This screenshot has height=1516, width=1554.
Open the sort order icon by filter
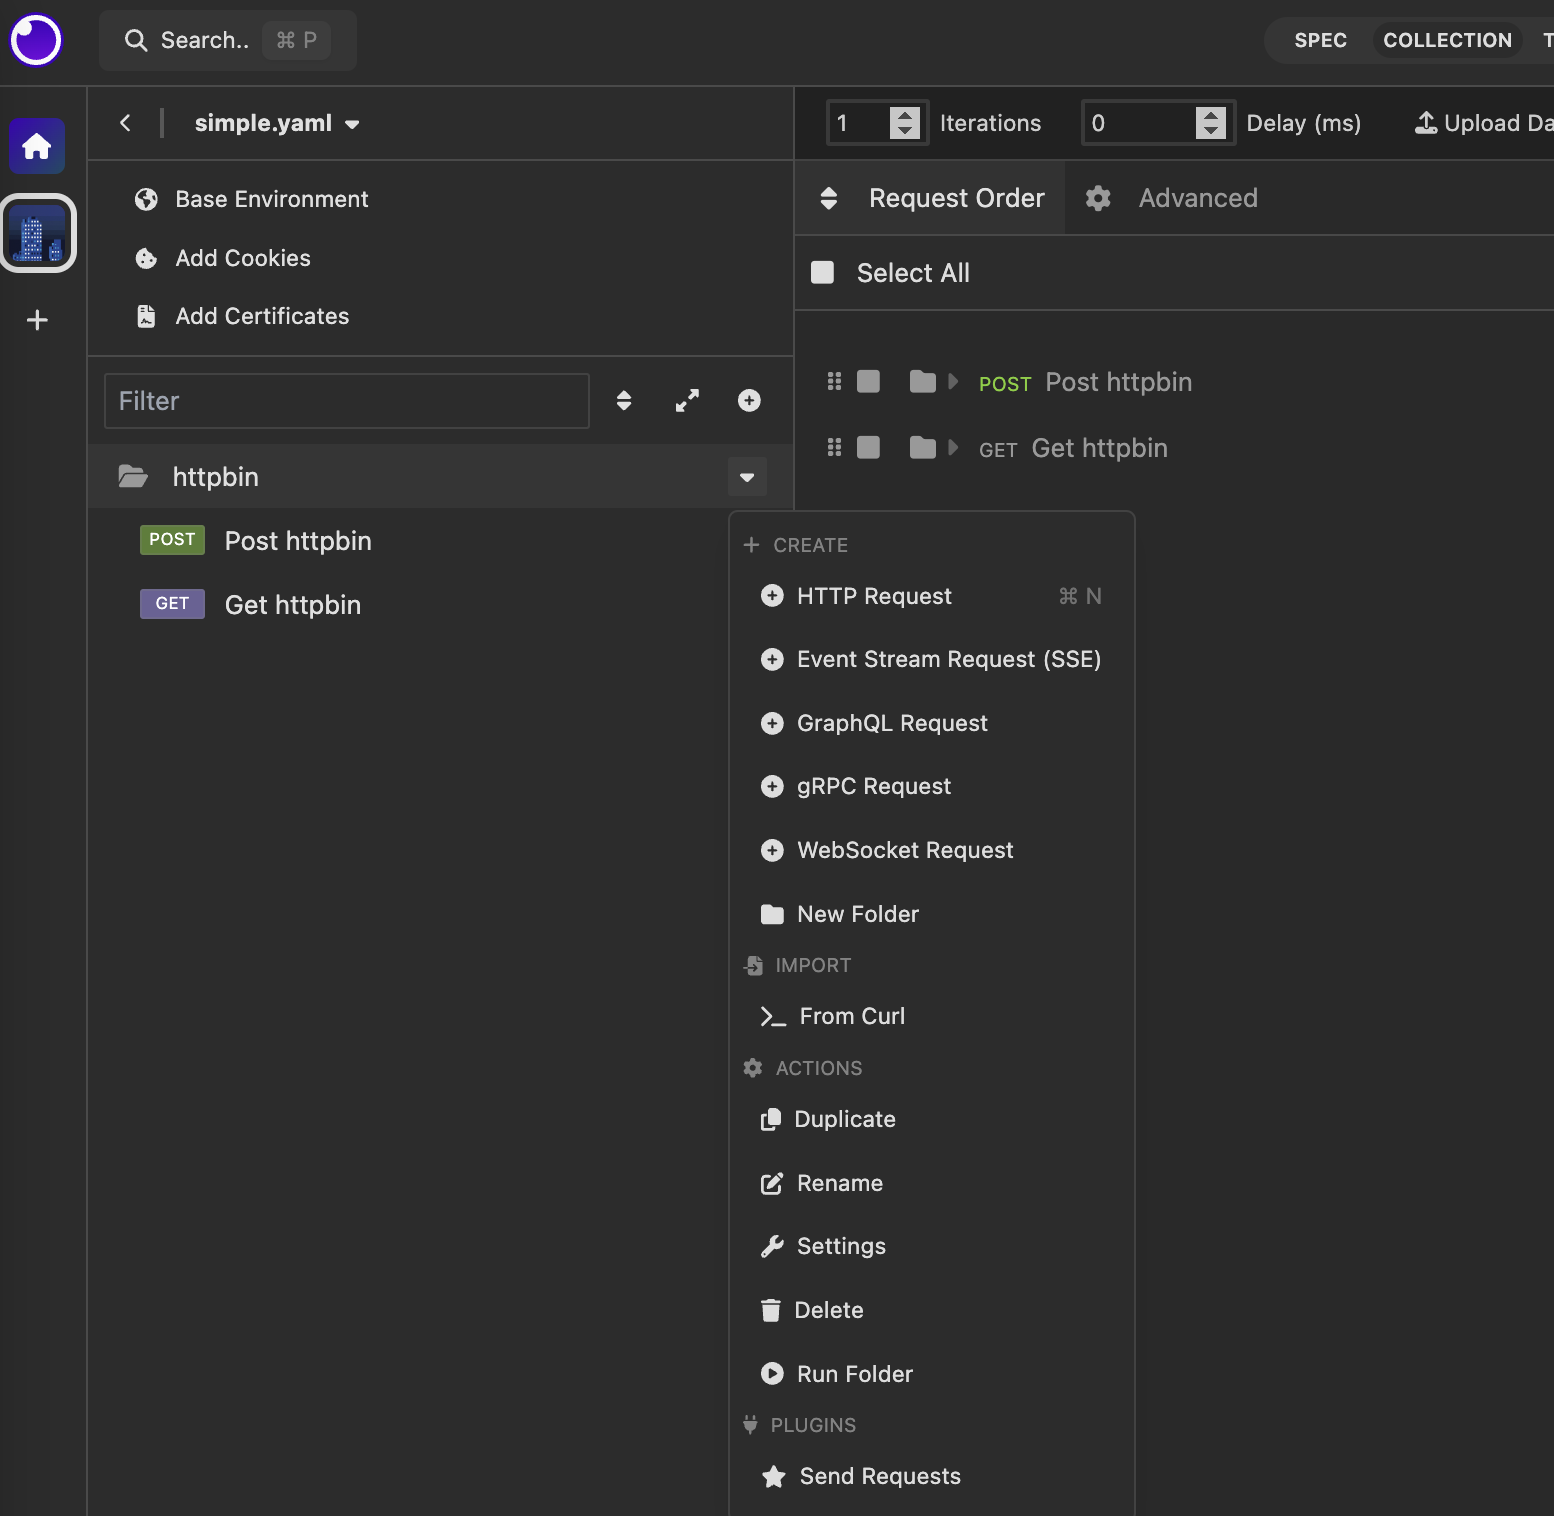[624, 401]
